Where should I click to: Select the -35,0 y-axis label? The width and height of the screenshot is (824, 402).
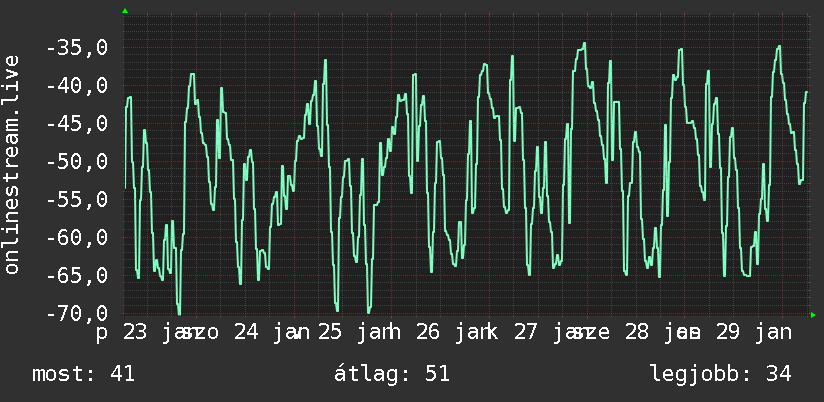pos(77,48)
